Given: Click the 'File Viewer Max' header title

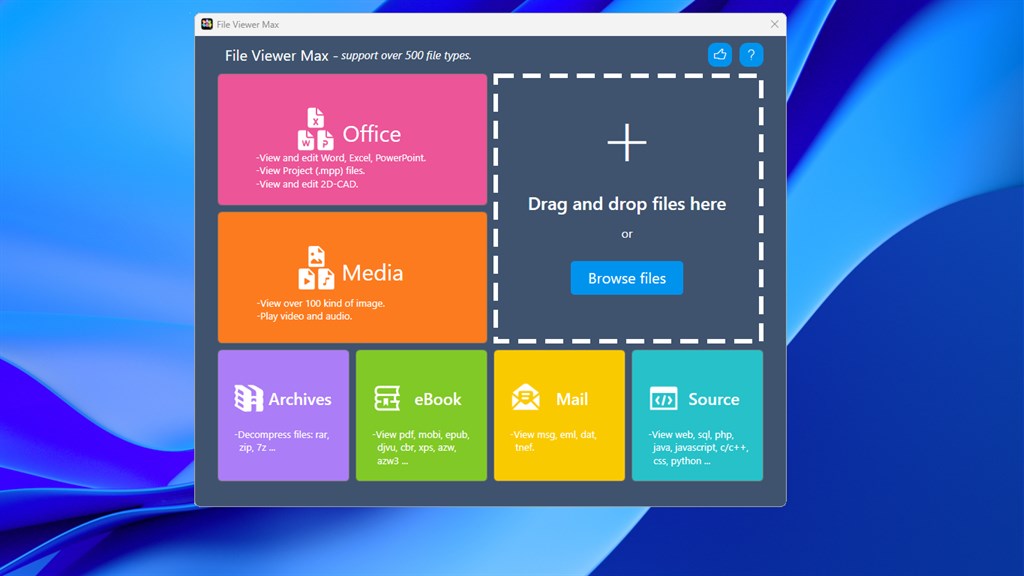Looking at the screenshot, I should [277, 56].
